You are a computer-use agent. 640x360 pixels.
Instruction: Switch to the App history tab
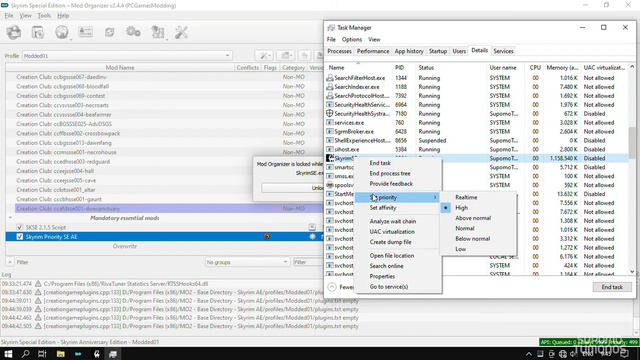pyautogui.click(x=409, y=51)
